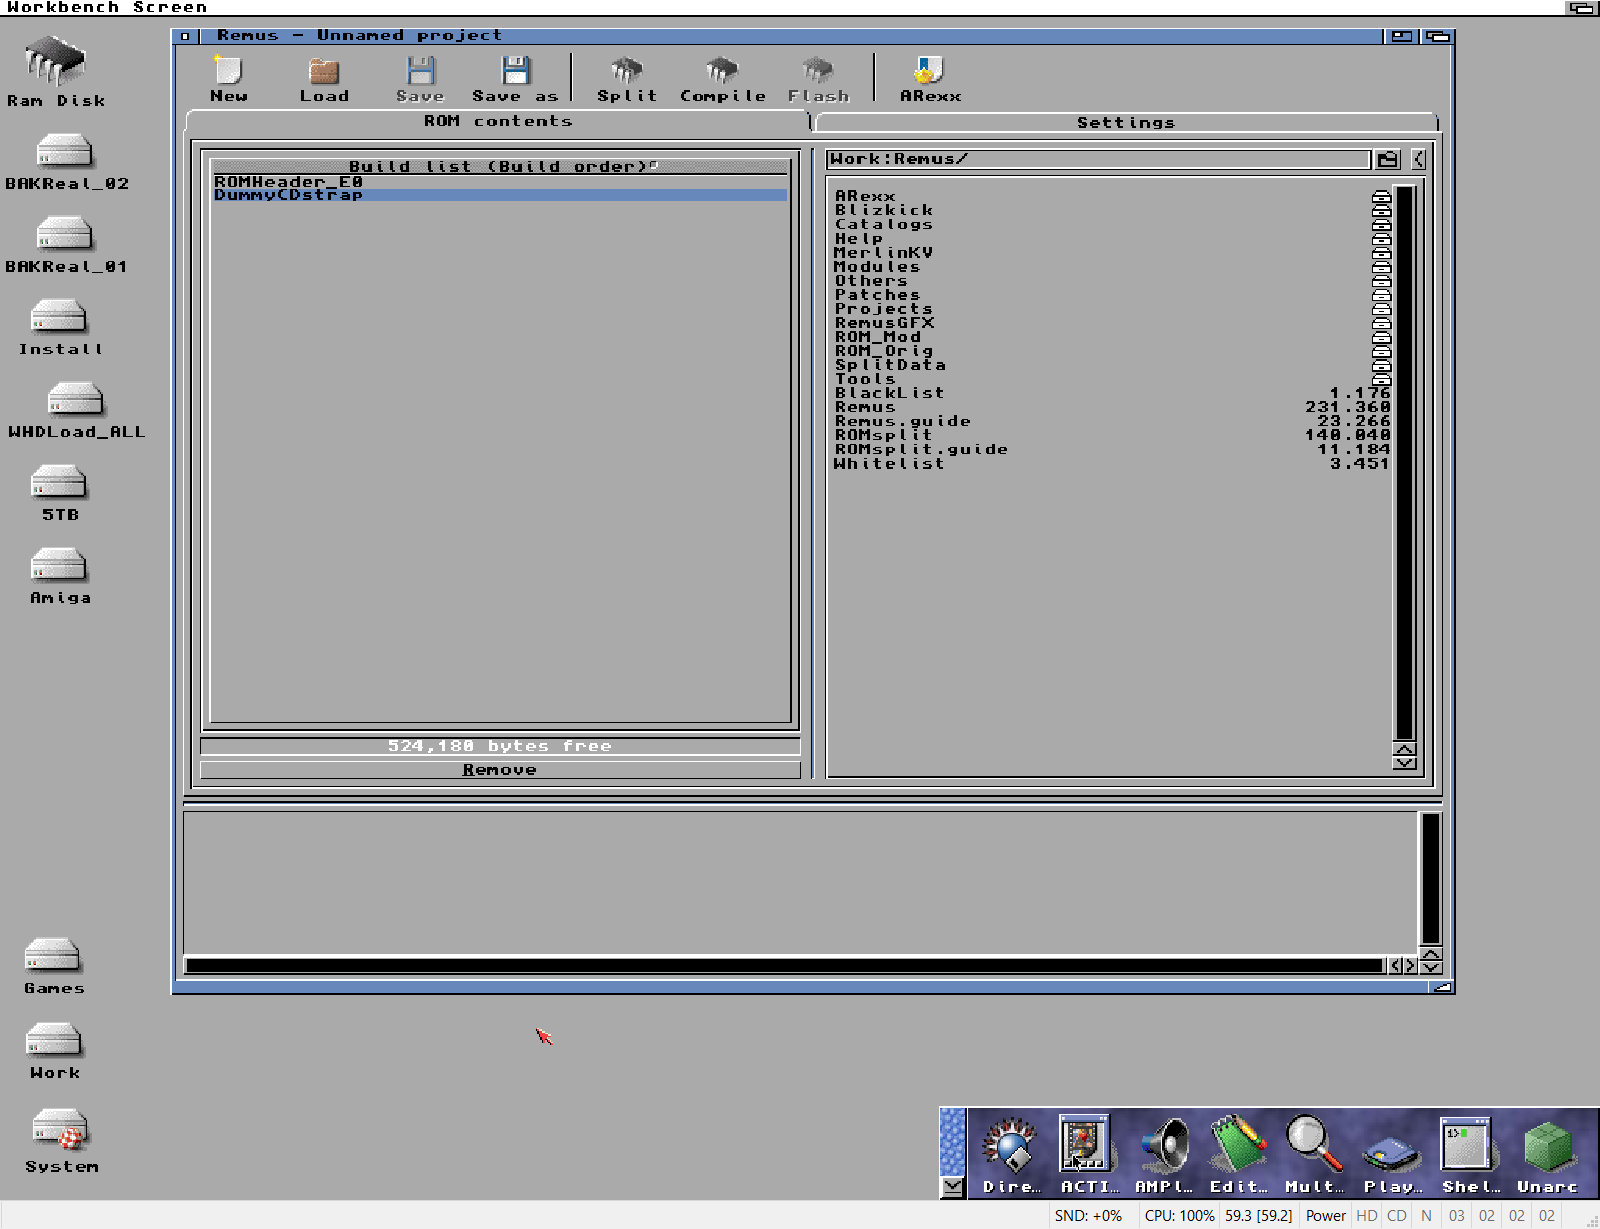Open the Help folder entry
The height and width of the screenshot is (1229, 1600).
(x=1112, y=239)
